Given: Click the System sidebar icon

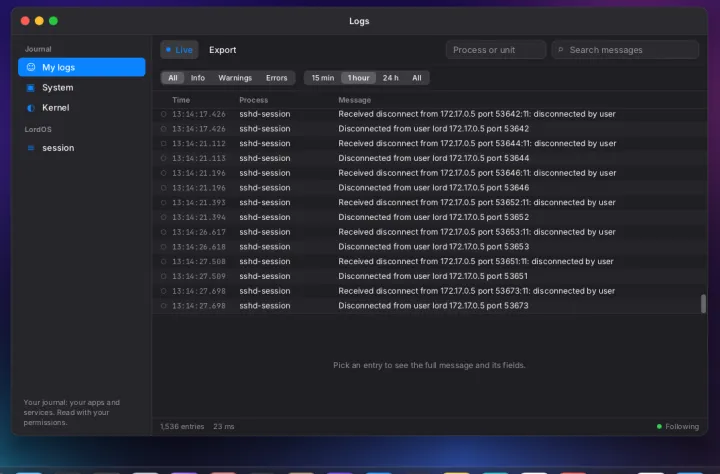Looking at the screenshot, I should (x=31, y=88).
